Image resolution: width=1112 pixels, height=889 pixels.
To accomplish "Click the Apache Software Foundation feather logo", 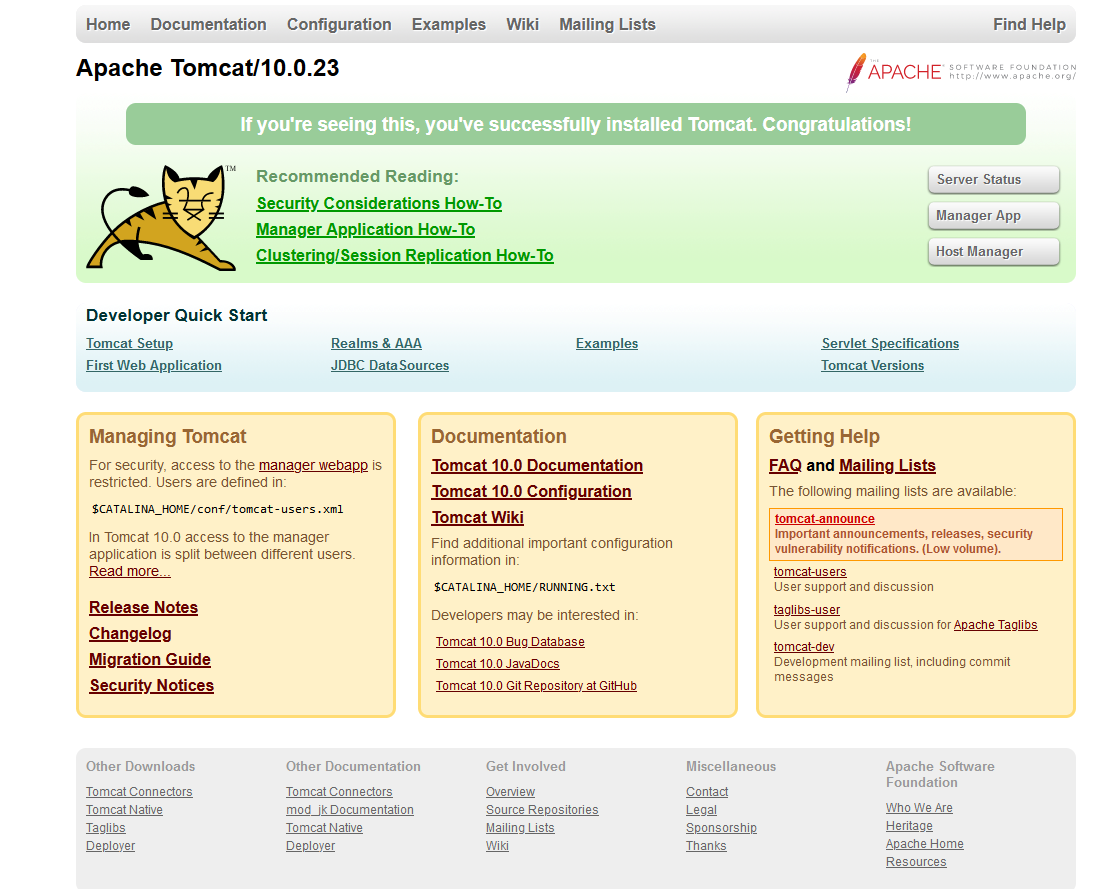I will (x=961, y=72).
